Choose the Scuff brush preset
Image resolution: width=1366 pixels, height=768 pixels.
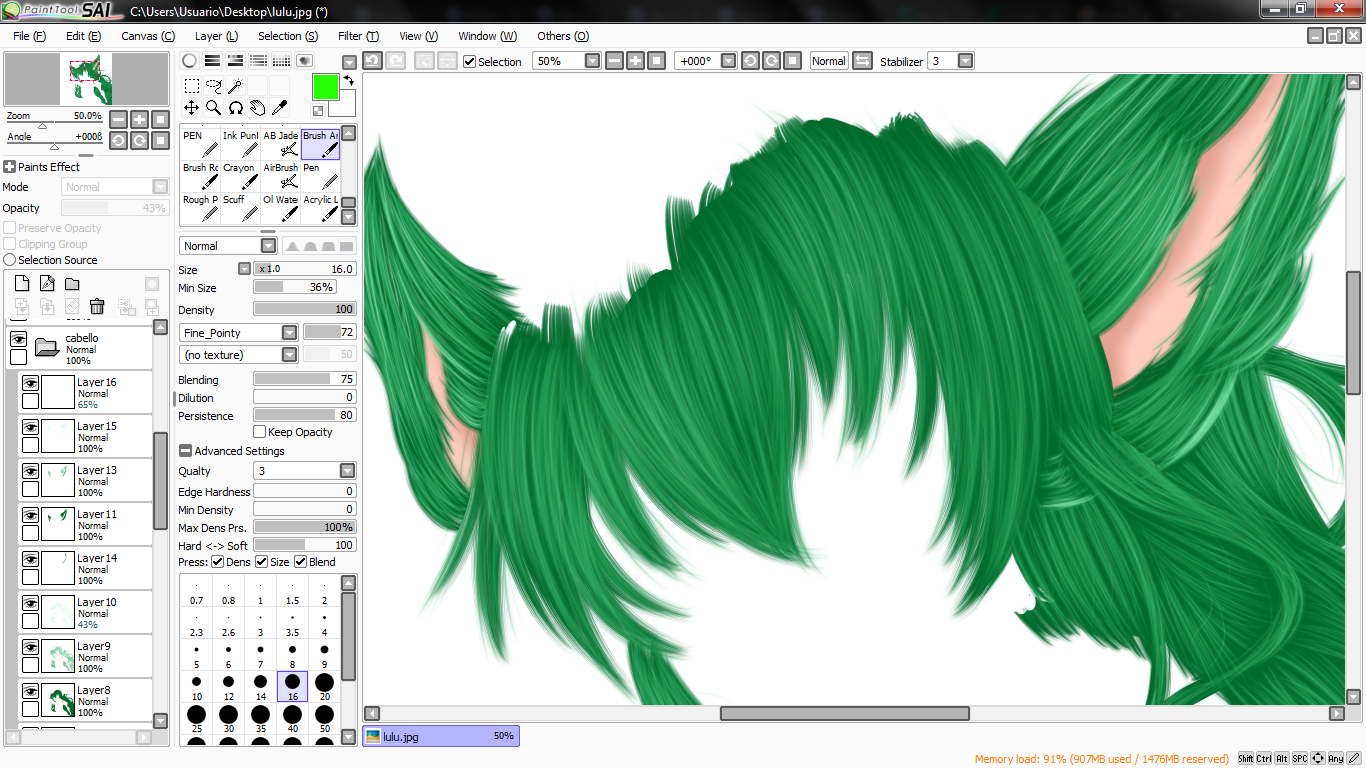(240, 208)
